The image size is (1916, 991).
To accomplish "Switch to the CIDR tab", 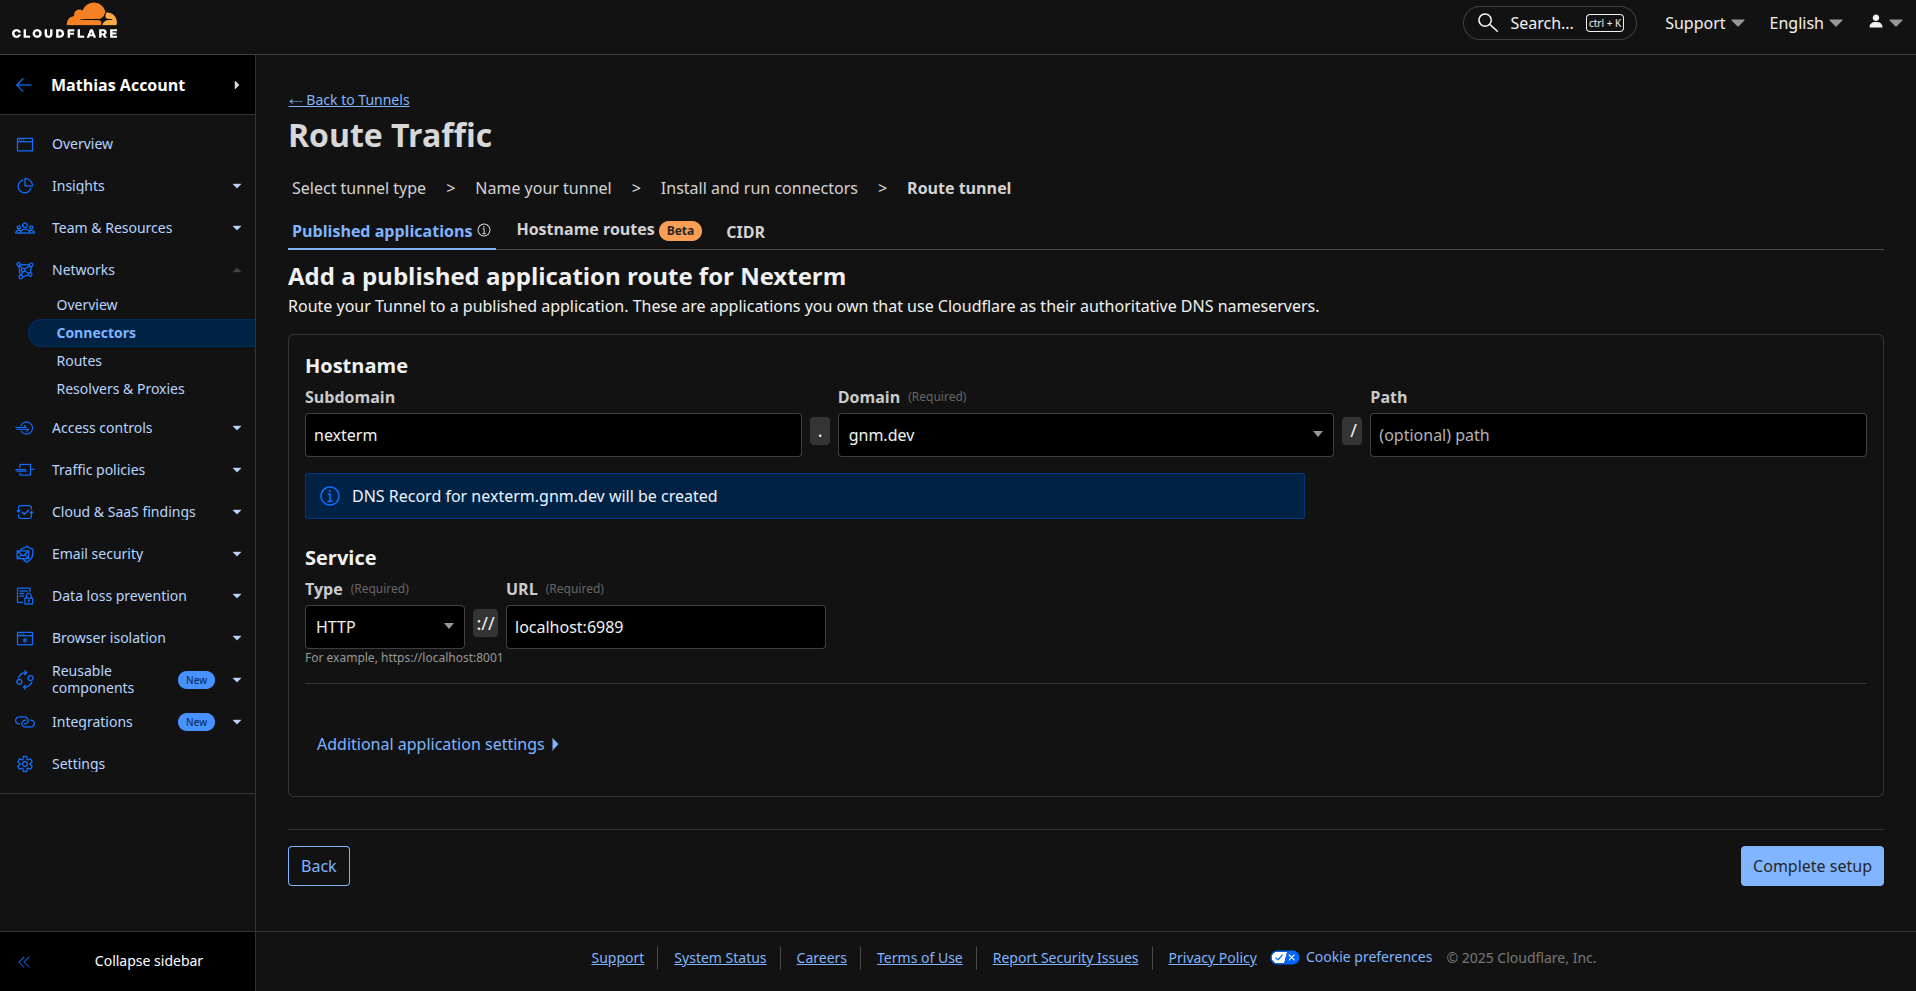I will point(745,231).
